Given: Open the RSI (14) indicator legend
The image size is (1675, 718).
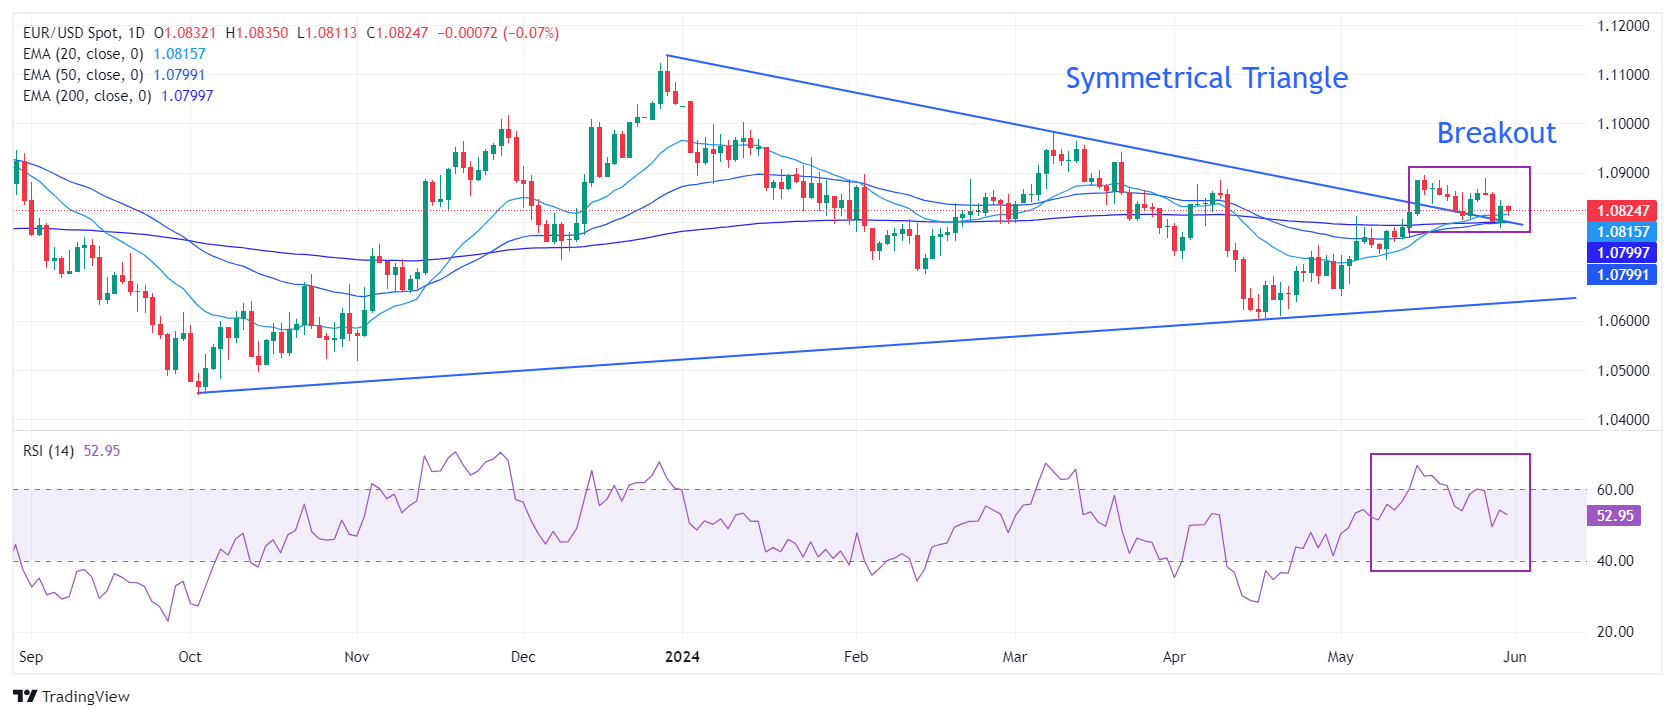Looking at the screenshot, I should coord(49,451).
